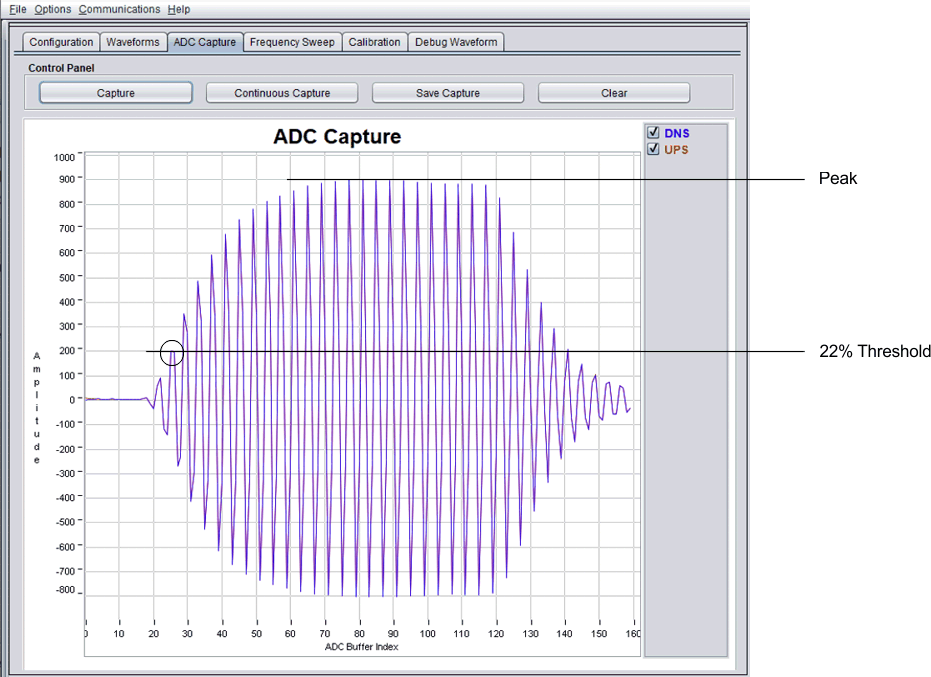
Task: Enable the UPS waveform checkbox
Action: (653, 149)
